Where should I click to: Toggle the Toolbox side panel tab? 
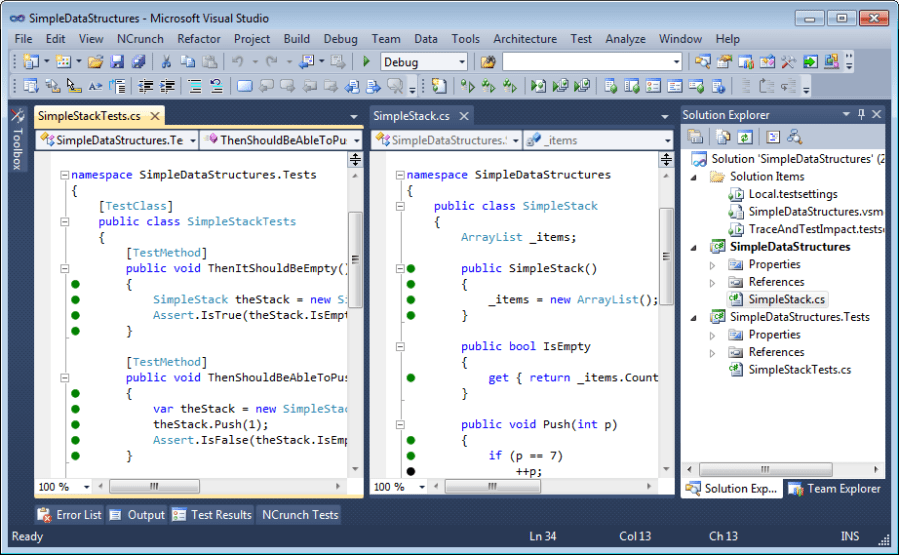point(17,139)
